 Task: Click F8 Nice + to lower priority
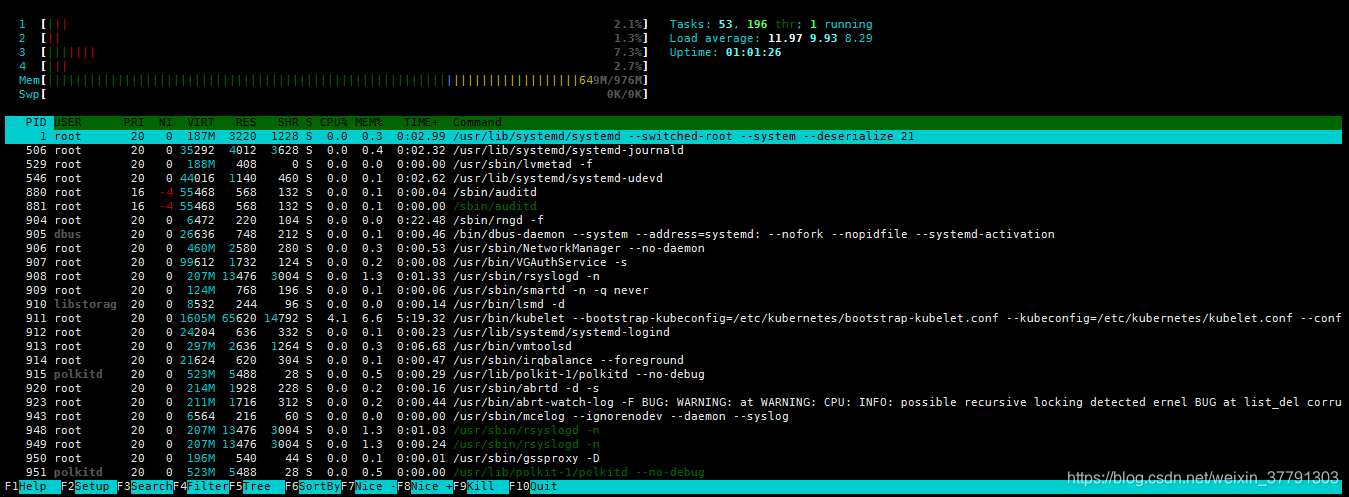pyautogui.click(x=425, y=486)
